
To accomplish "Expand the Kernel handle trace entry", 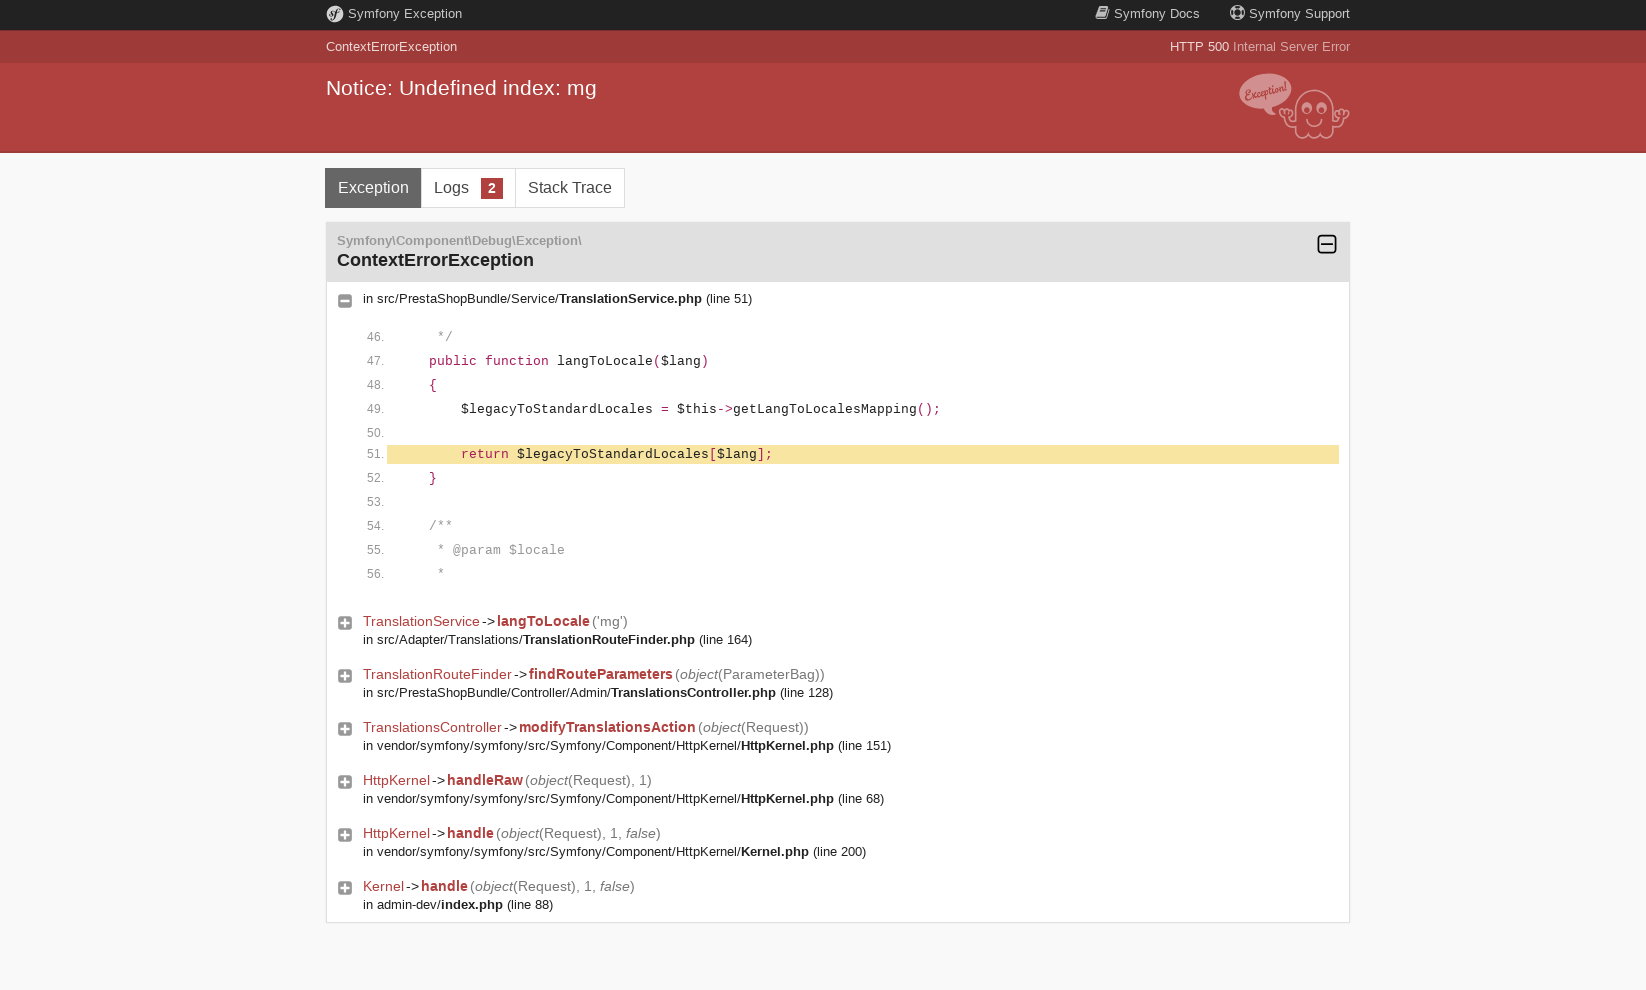I will [345, 888].
